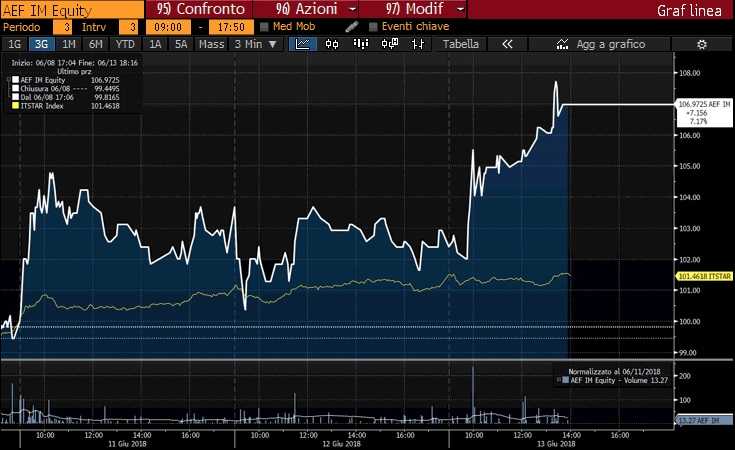Click the 13 Giu 2018 date label
Viewport: 735px width, 450px height.
(x=556, y=444)
